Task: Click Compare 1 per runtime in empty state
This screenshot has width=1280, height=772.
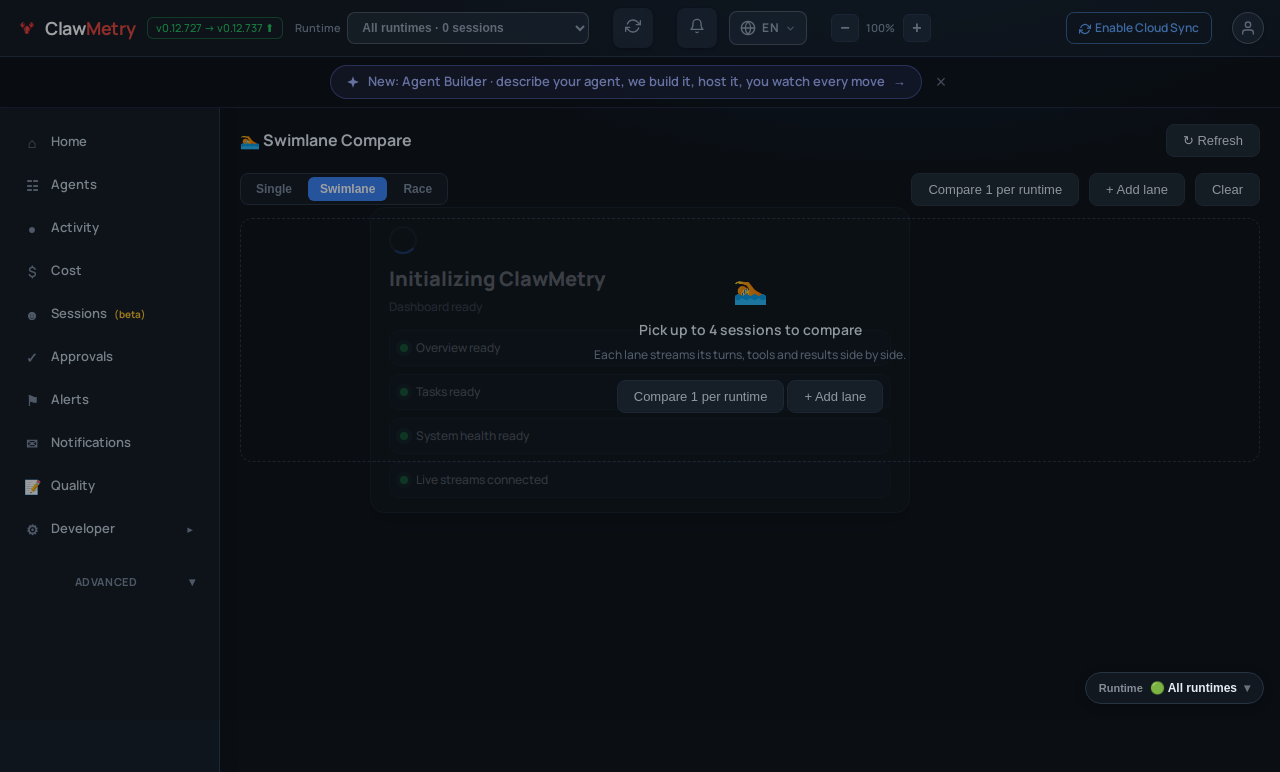Action: click(x=700, y=397)
